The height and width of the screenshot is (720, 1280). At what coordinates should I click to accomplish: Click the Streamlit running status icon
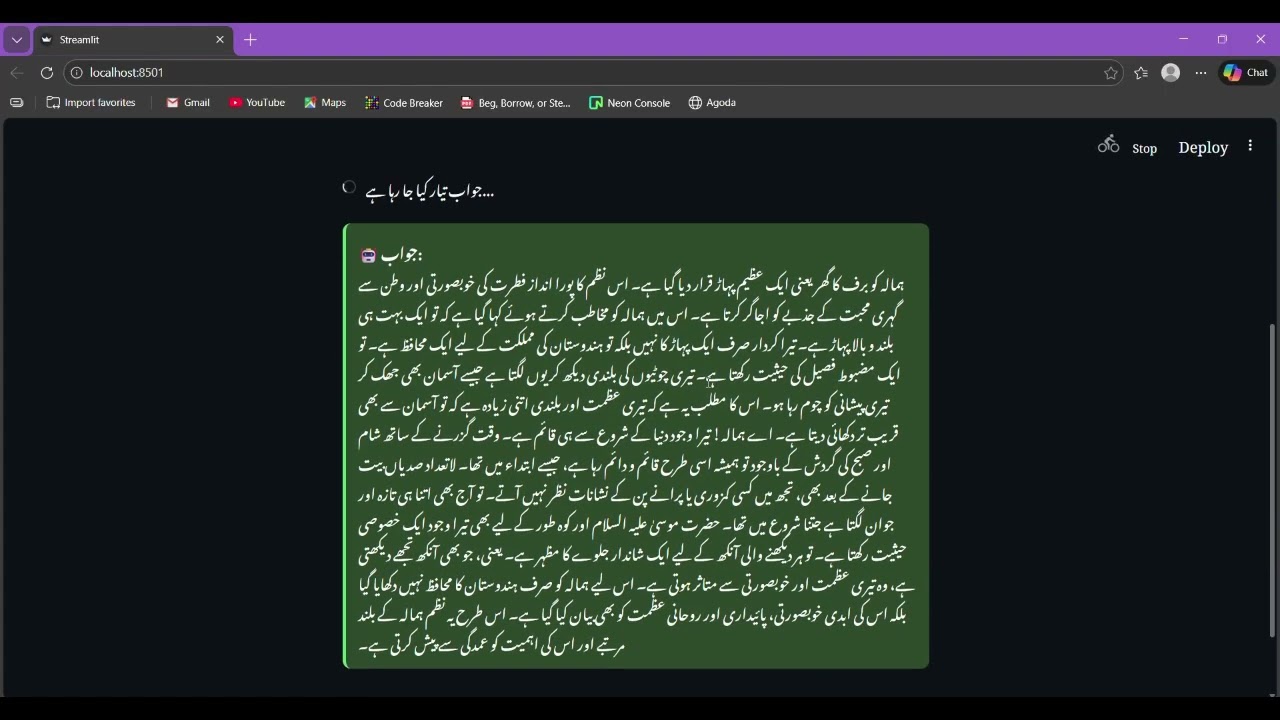pos(1108,144)
